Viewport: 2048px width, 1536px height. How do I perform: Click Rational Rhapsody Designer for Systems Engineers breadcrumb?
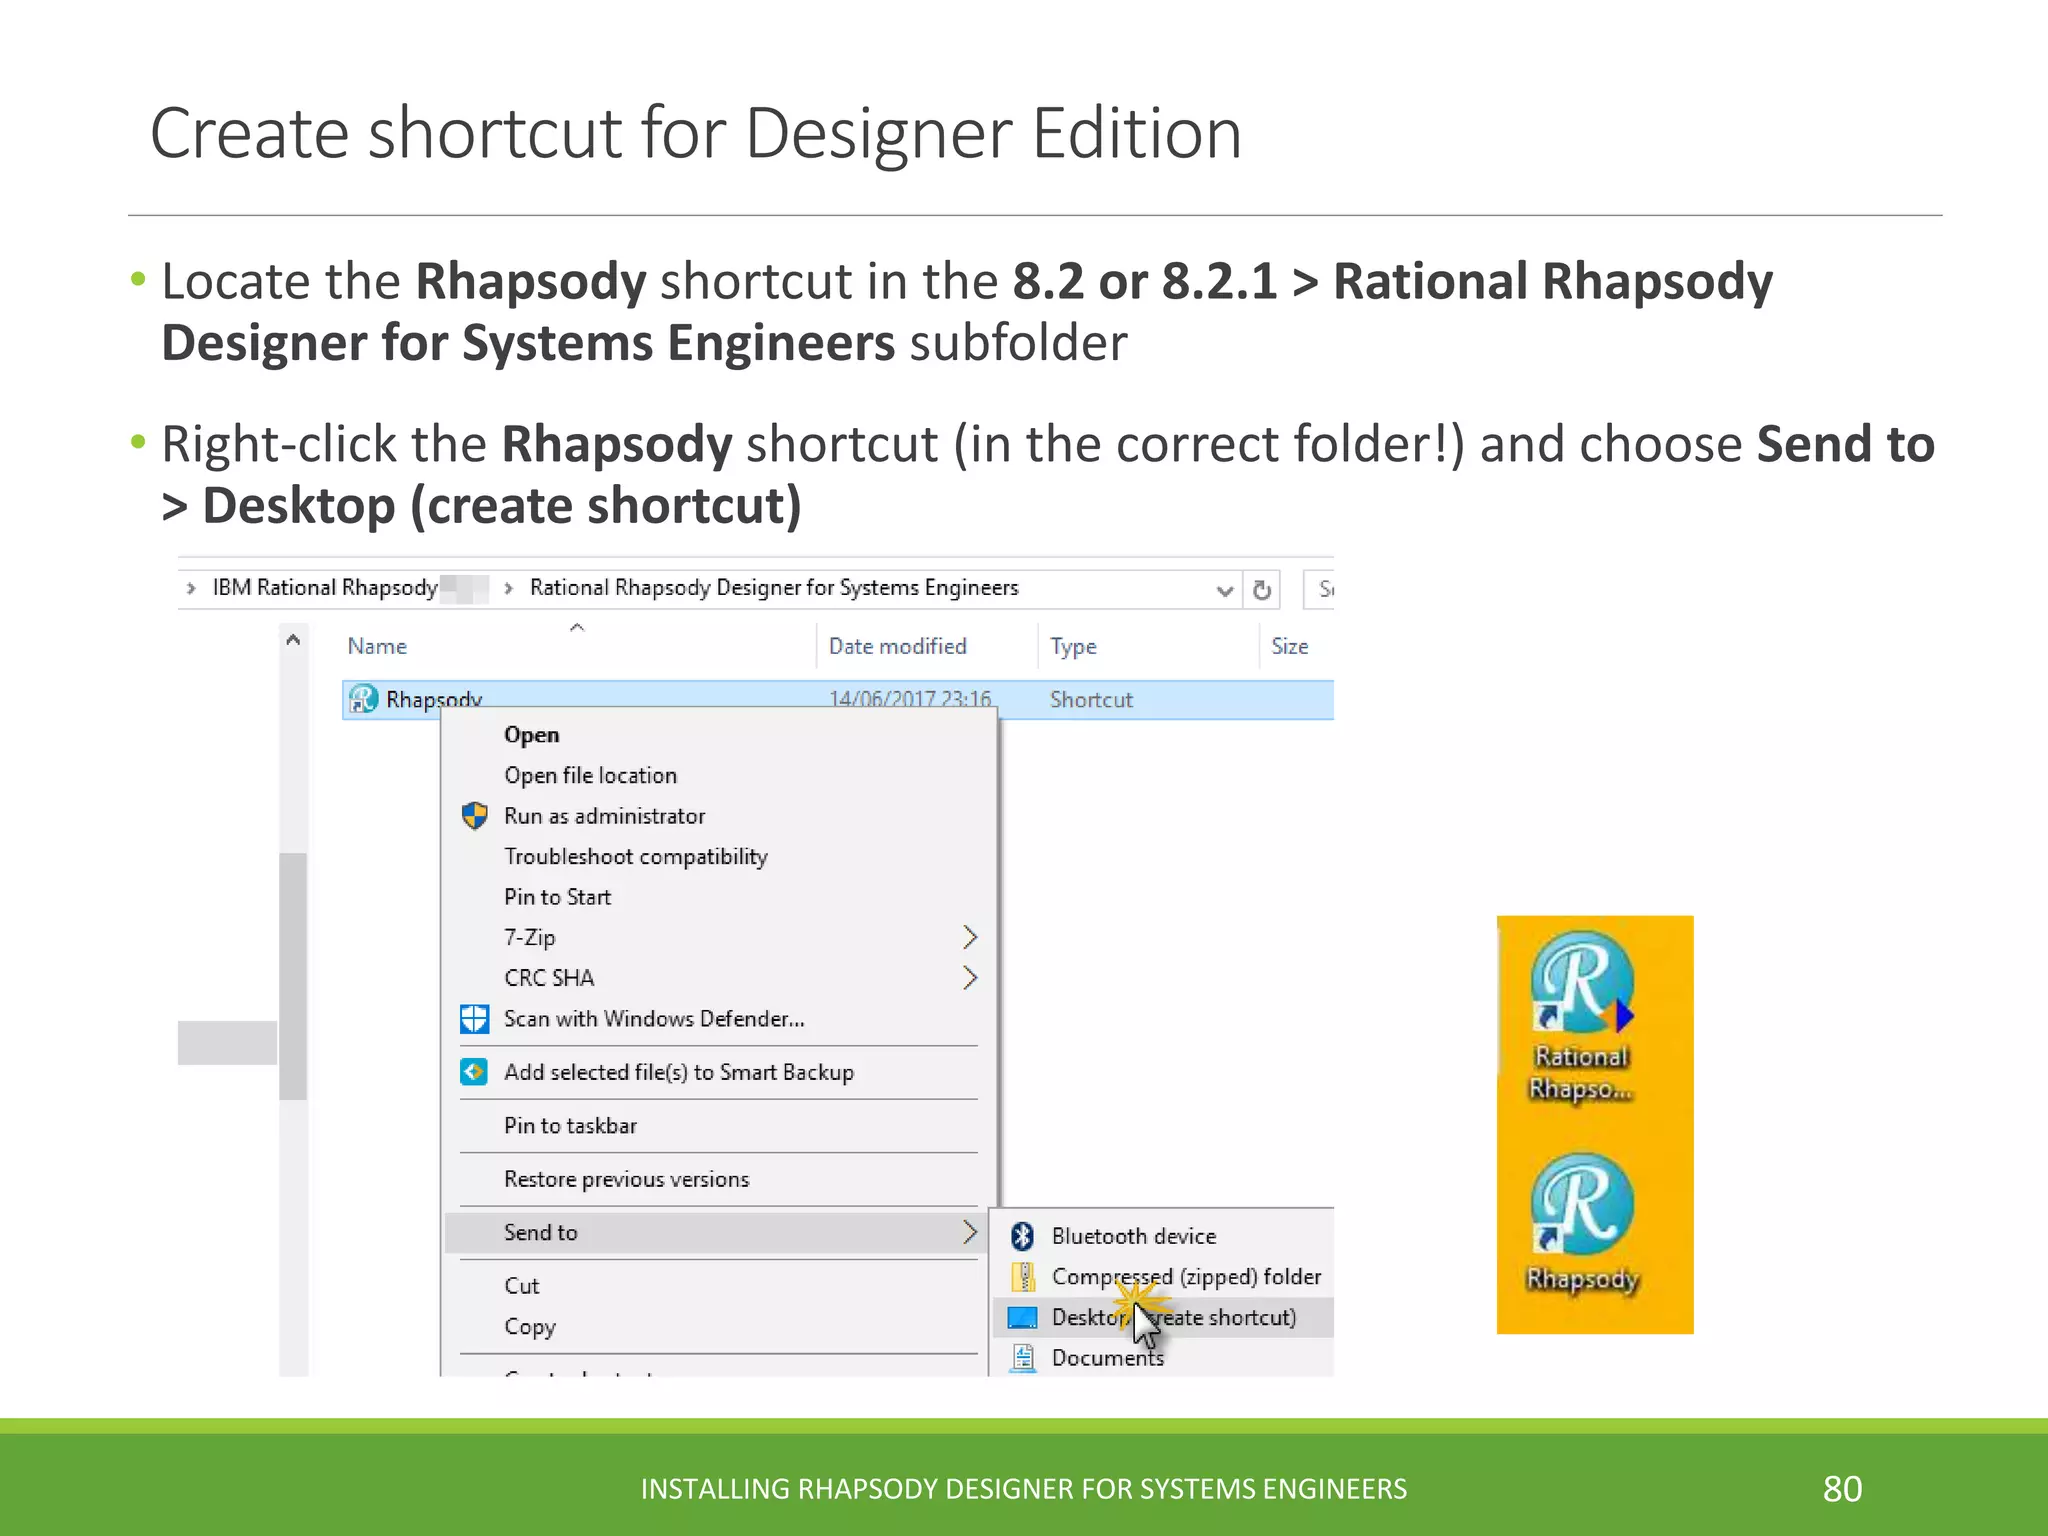(774, 587)
